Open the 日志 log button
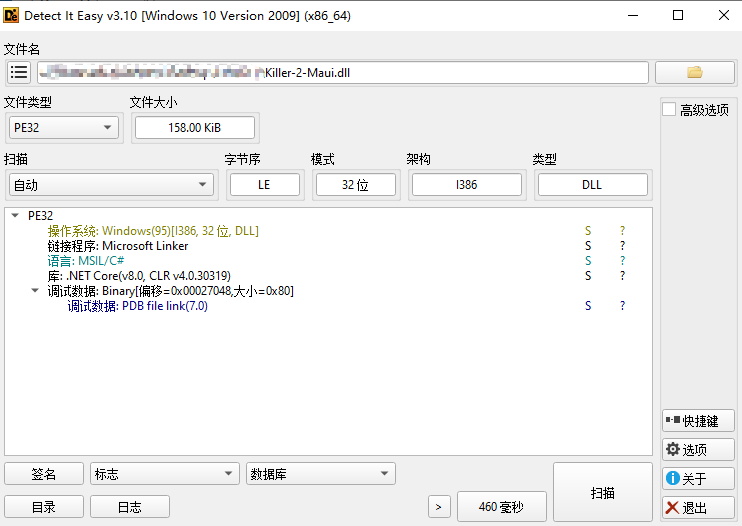The width and height of the screenshot is (742, 526). 130,507
